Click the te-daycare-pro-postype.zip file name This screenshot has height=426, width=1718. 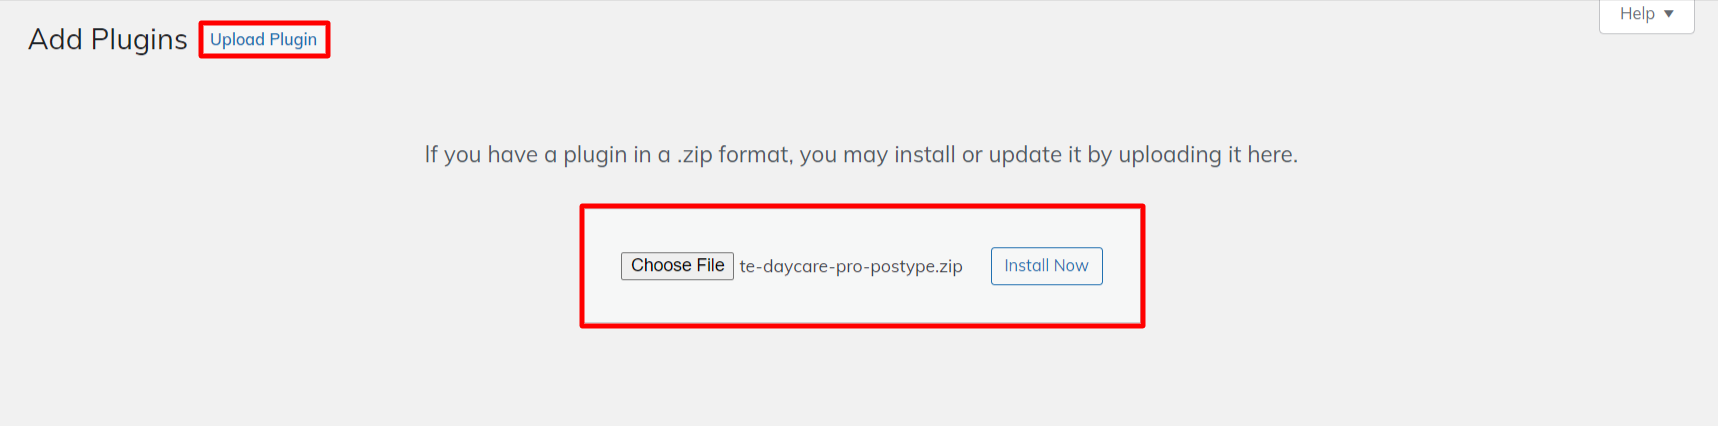[x=850, y=267]
